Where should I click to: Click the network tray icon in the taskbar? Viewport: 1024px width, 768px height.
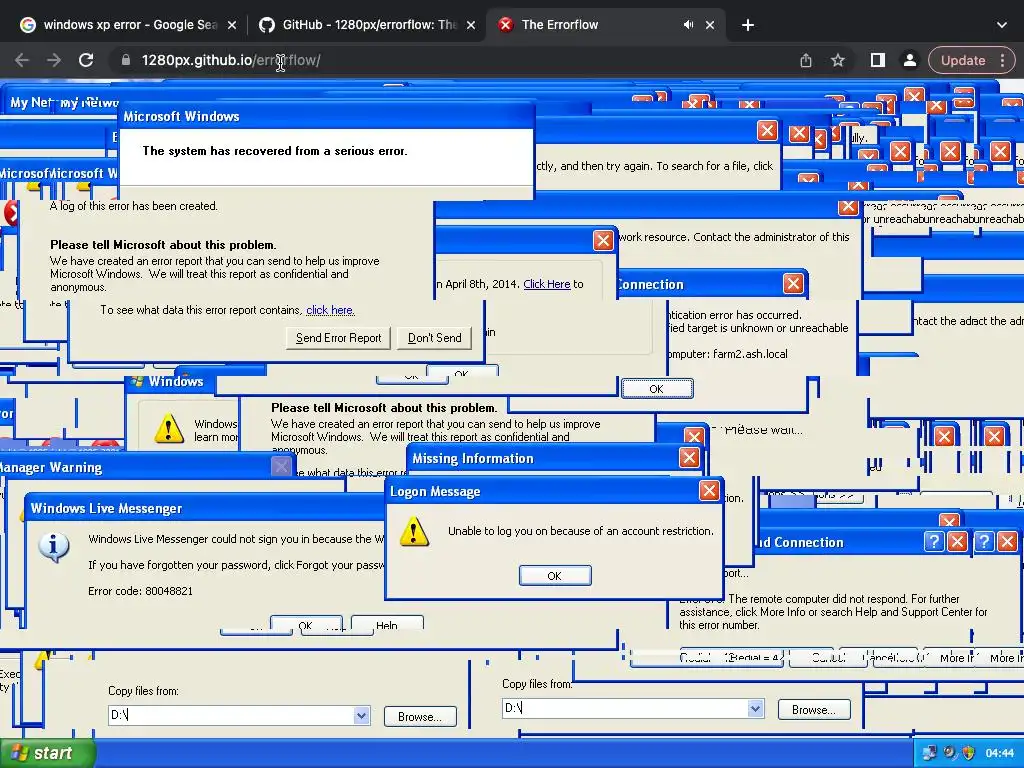coord(930,753)
